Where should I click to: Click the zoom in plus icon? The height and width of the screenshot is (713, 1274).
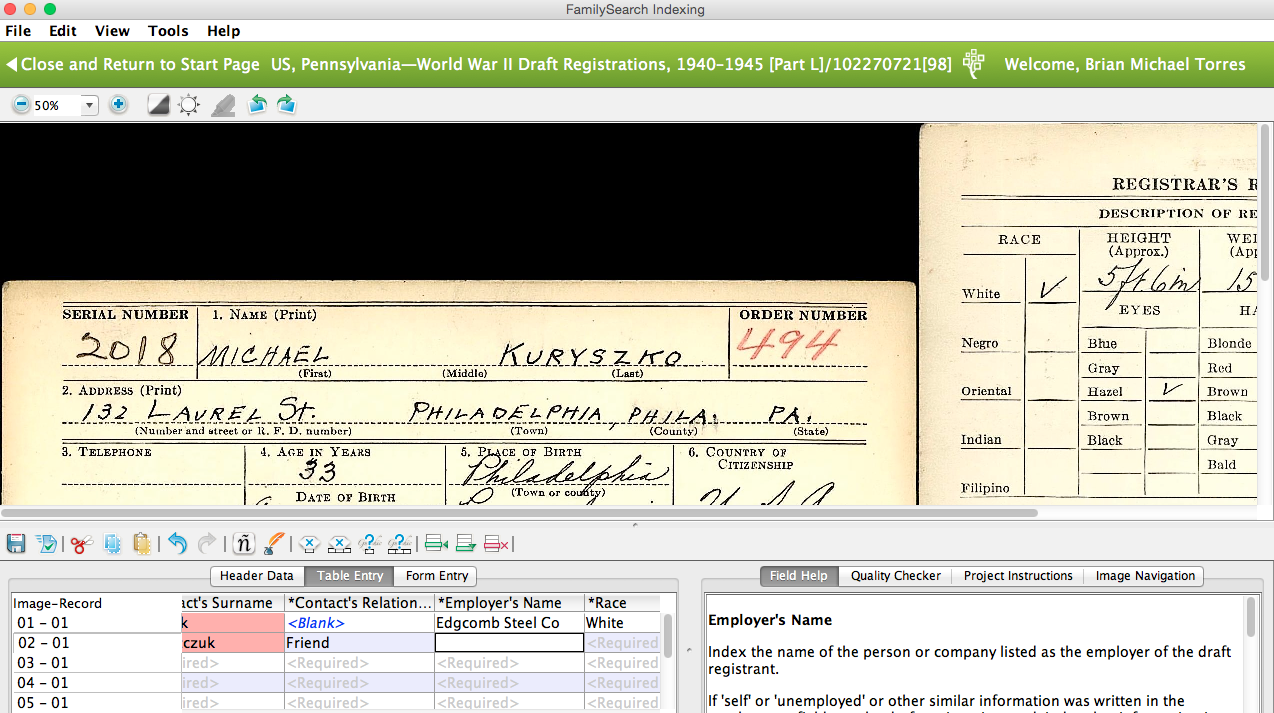[x=118, y=105]
